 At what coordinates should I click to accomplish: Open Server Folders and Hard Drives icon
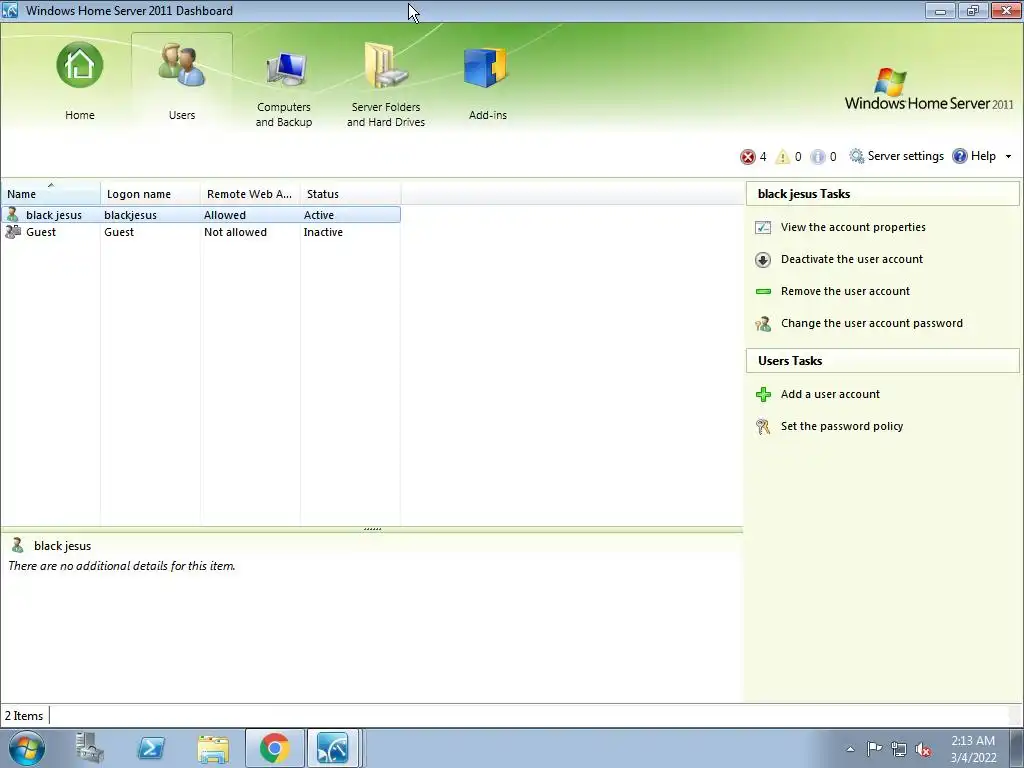click(x=386, y=65)
